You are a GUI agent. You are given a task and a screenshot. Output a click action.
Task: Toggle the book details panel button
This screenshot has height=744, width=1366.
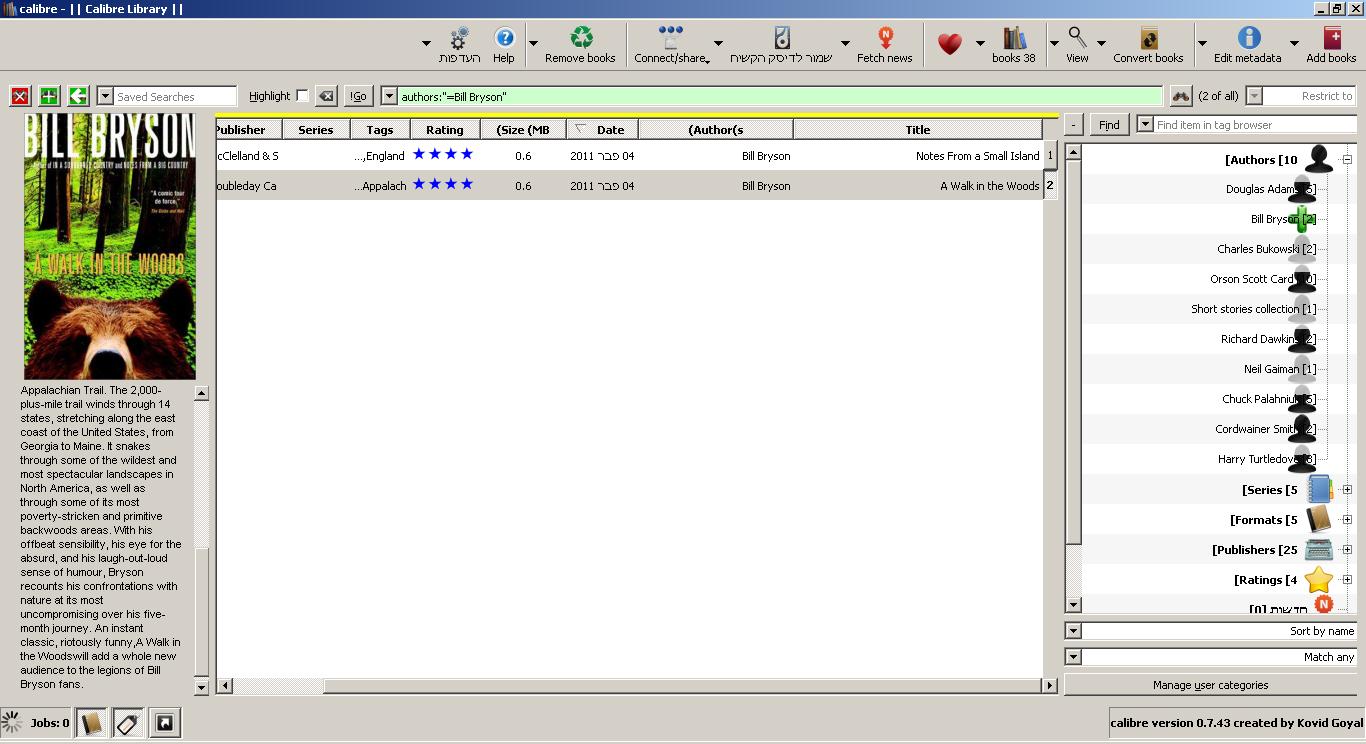pos(91,722)
